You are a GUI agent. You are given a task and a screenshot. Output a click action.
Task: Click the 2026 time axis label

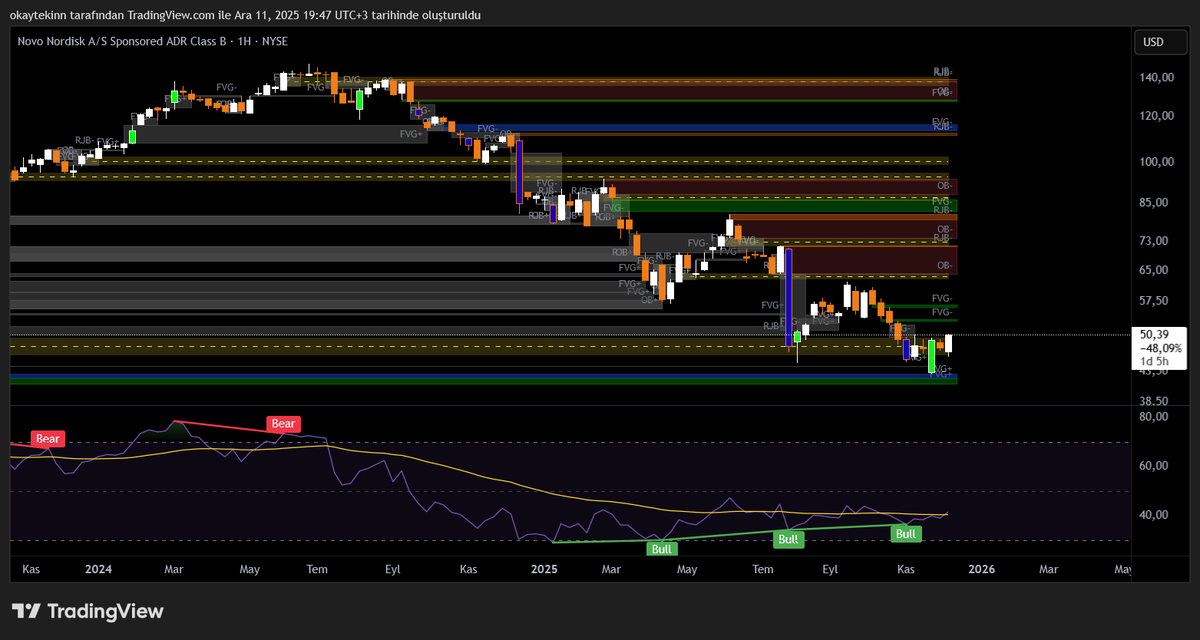pos(982,568)
